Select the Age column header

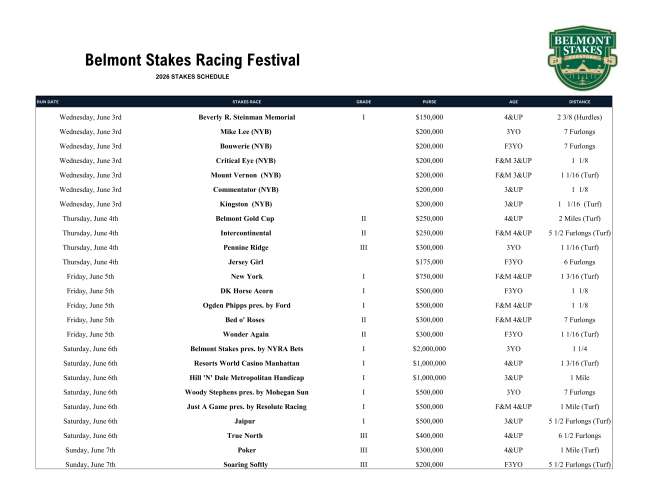[513, 102]
